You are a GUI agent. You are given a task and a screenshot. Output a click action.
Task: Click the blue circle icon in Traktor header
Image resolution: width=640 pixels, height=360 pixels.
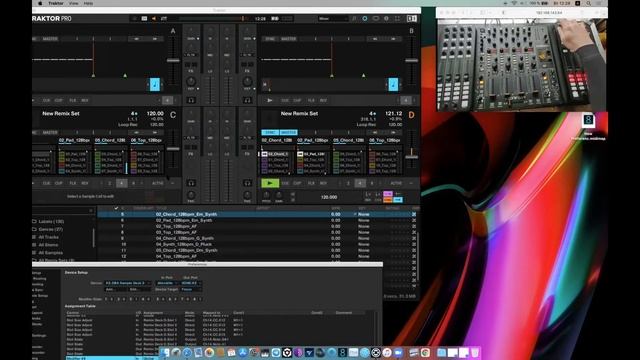coord(364,19)
